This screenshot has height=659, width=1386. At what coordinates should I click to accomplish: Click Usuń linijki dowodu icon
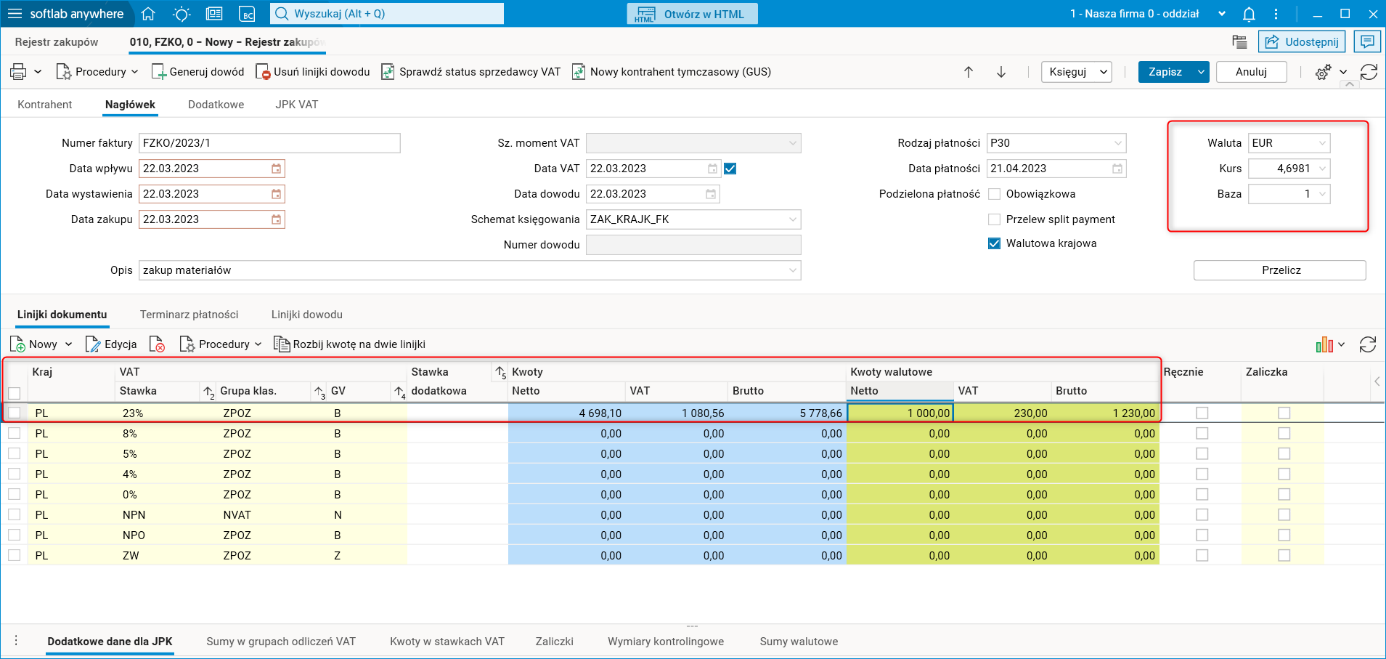coord(264,72)
